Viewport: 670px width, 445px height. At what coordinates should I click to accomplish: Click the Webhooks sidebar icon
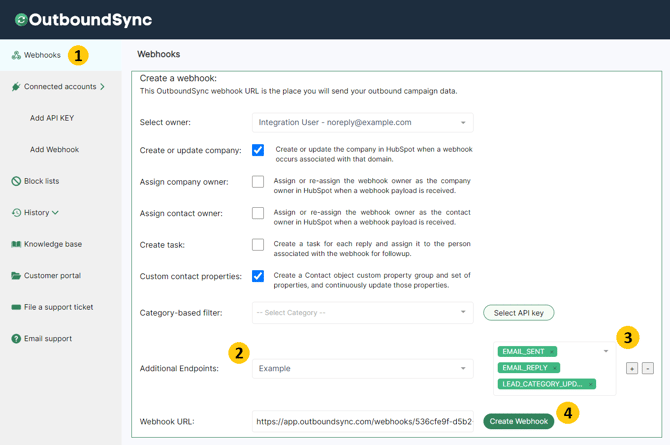(x=16, y=55)
